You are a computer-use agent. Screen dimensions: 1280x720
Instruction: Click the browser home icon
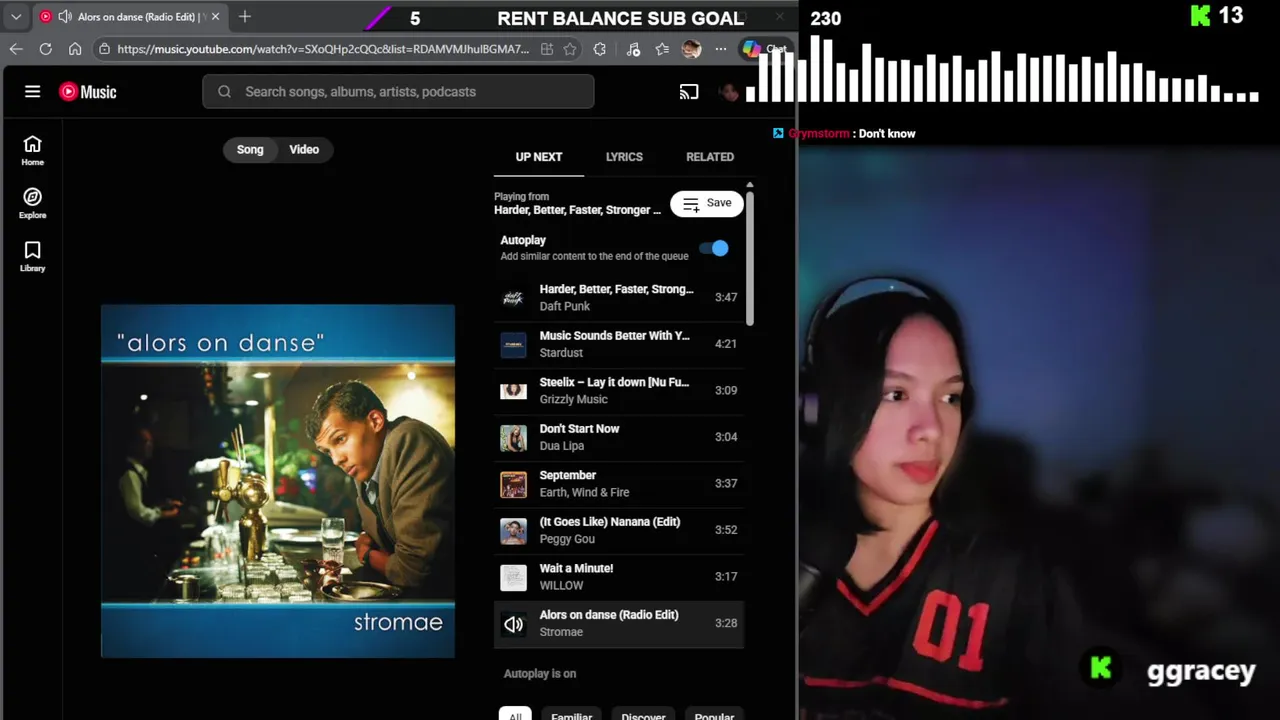75,49
